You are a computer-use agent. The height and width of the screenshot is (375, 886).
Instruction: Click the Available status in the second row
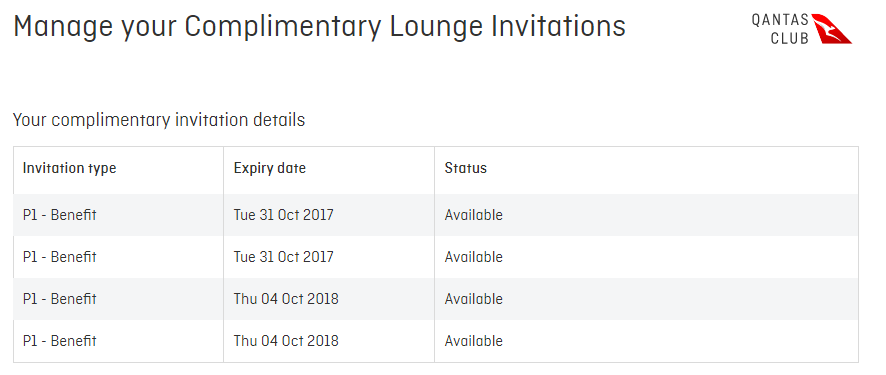point(474,257)
